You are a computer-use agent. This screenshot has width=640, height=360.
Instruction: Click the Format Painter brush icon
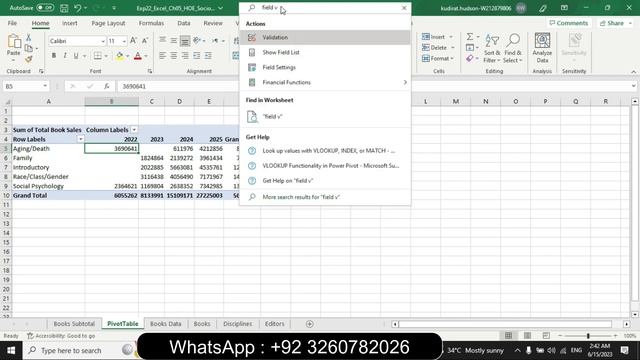click(29, 60)
